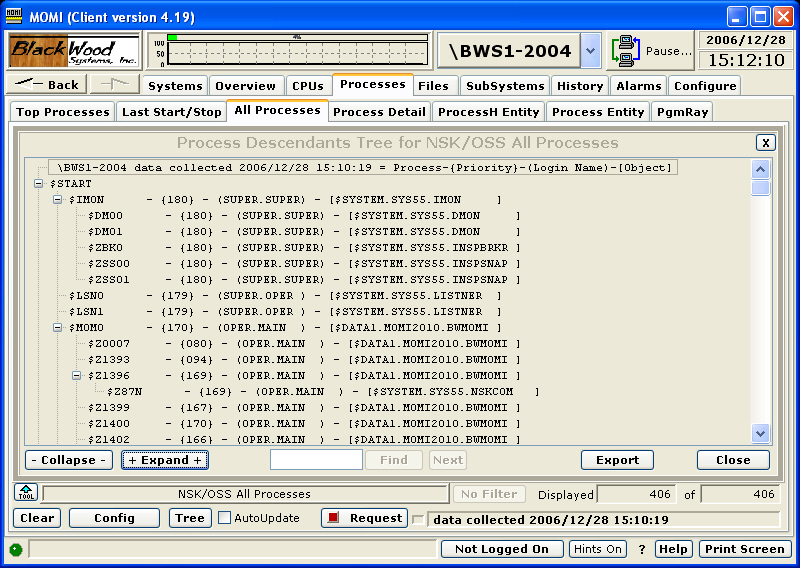This screenshot has width=800, height=568.
Task: Click the Tree button
Action: 190,518
